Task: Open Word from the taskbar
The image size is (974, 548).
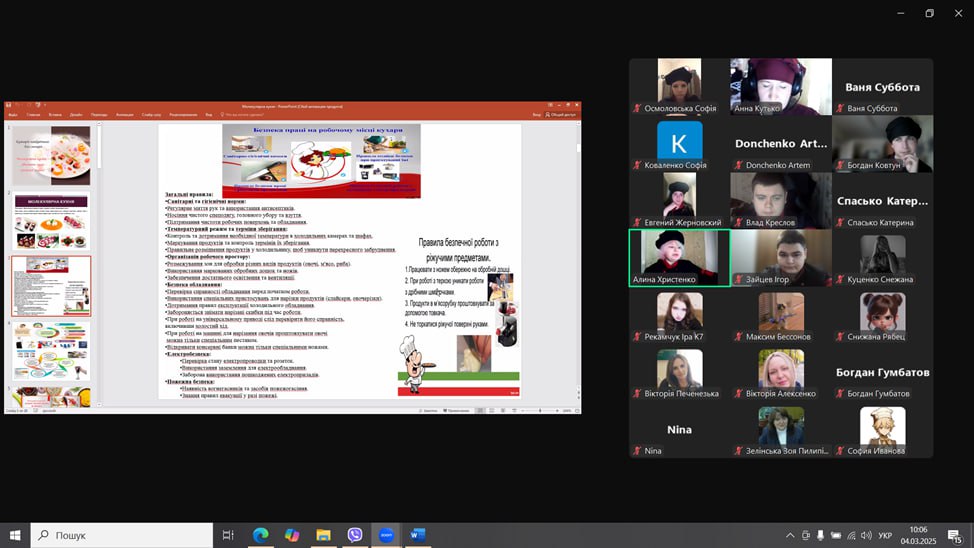Action: [417, 535]
